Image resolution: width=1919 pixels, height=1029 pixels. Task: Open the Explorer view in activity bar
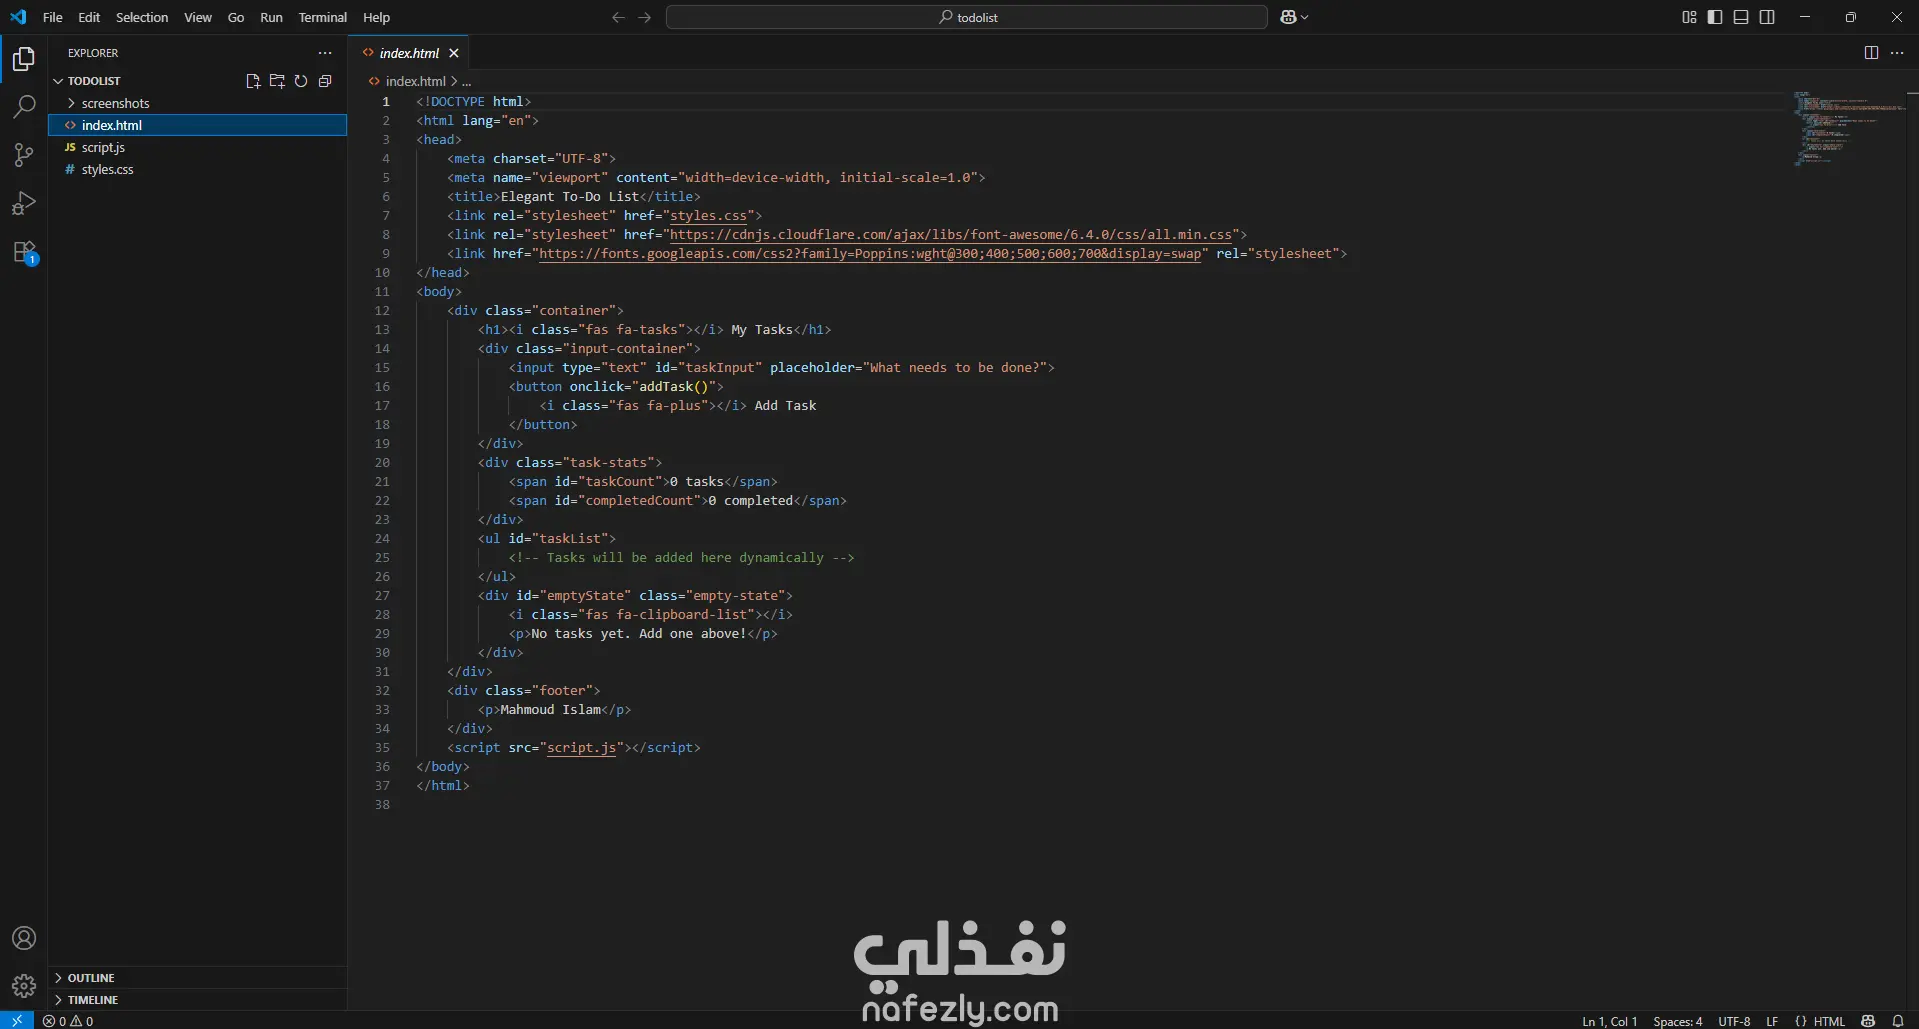pos(24,59)
